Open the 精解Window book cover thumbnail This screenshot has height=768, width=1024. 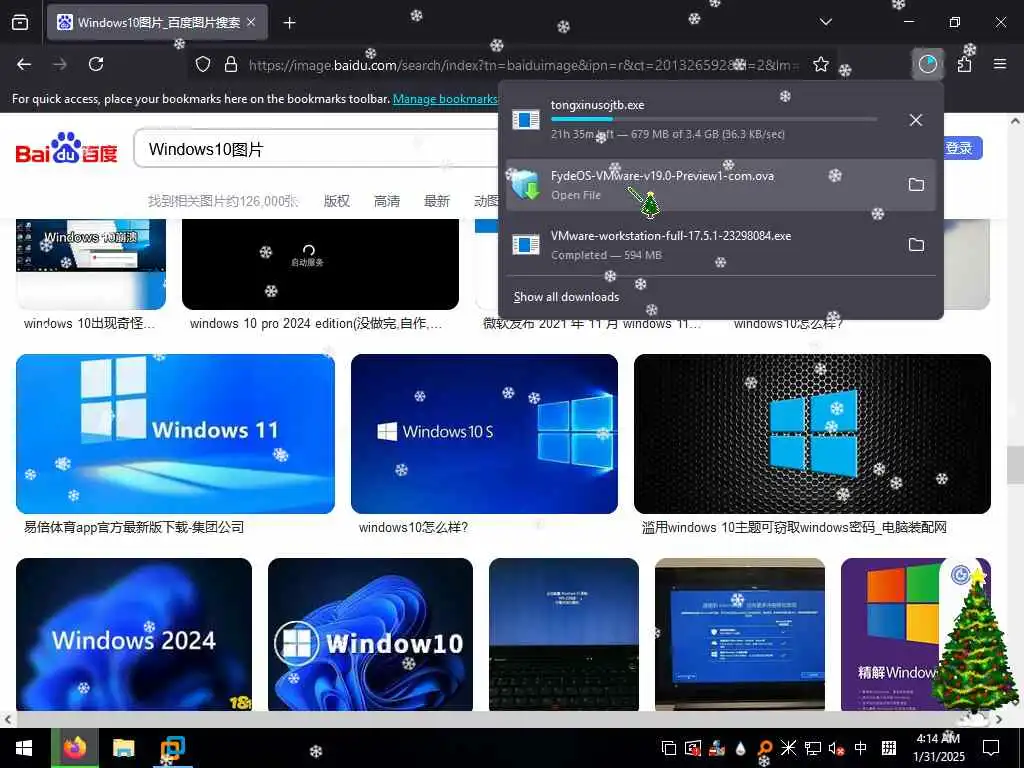tap(891, 634)
